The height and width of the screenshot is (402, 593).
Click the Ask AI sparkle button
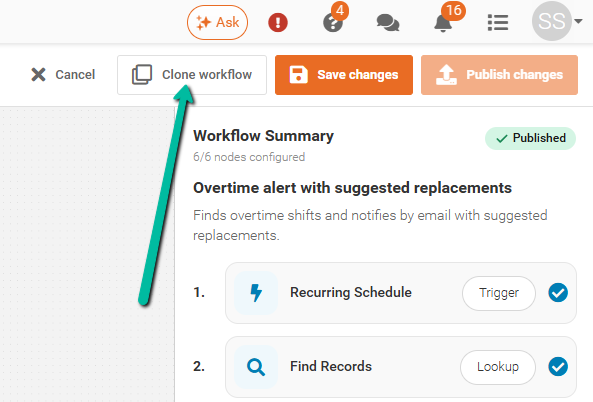[217, 23]
